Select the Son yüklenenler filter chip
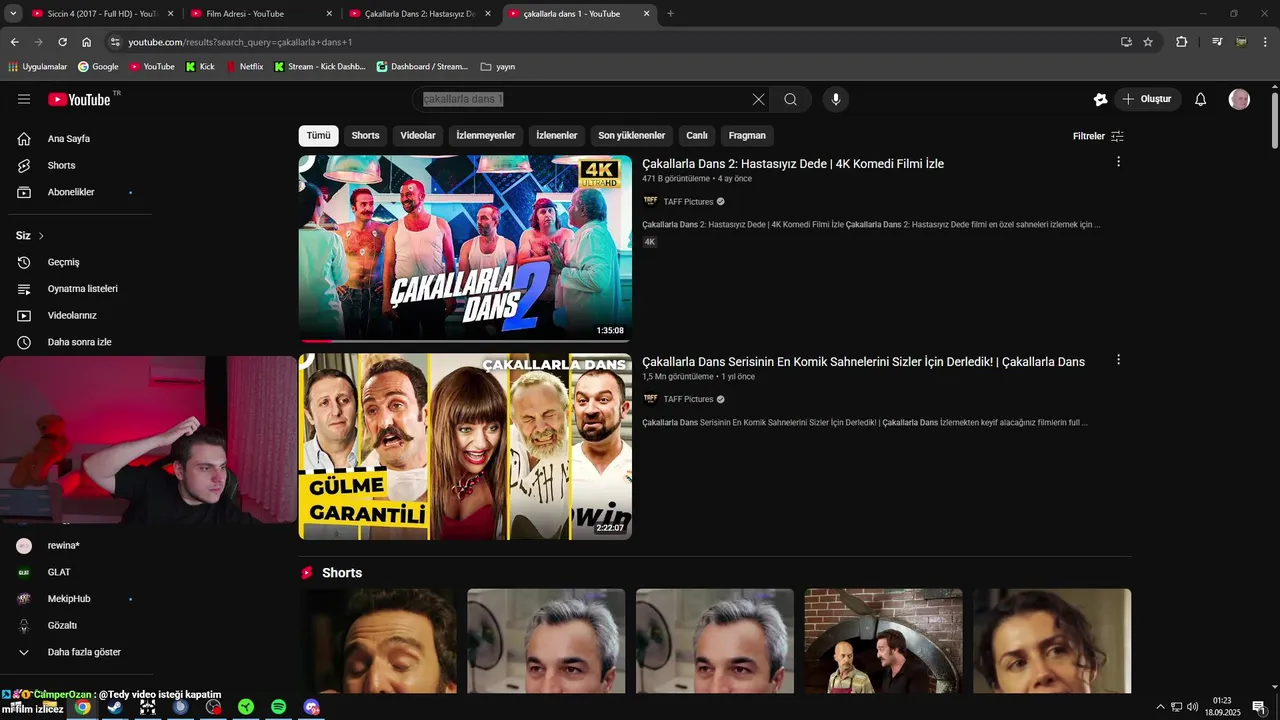This screenshot has height=720, width=1280. (x=632, y=136)
